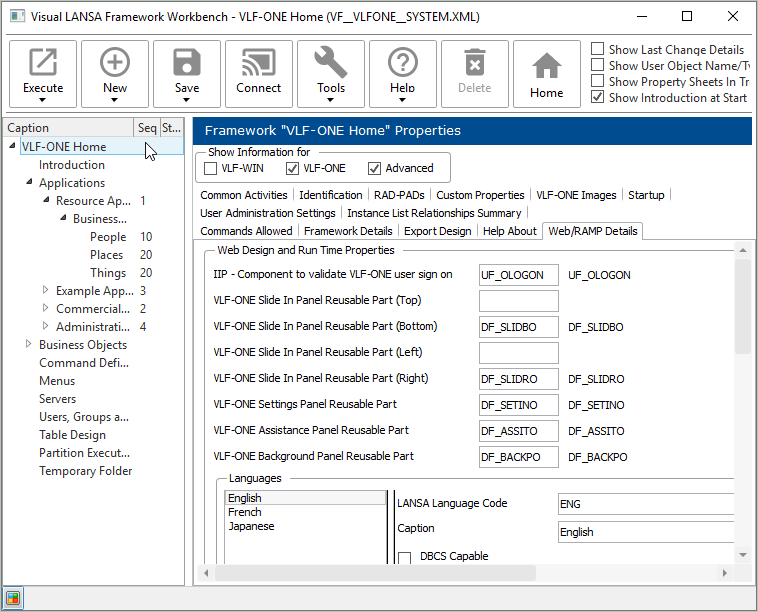Switch to the Framework Details tab
Viewport: 758px width, 612px height.
348,231
